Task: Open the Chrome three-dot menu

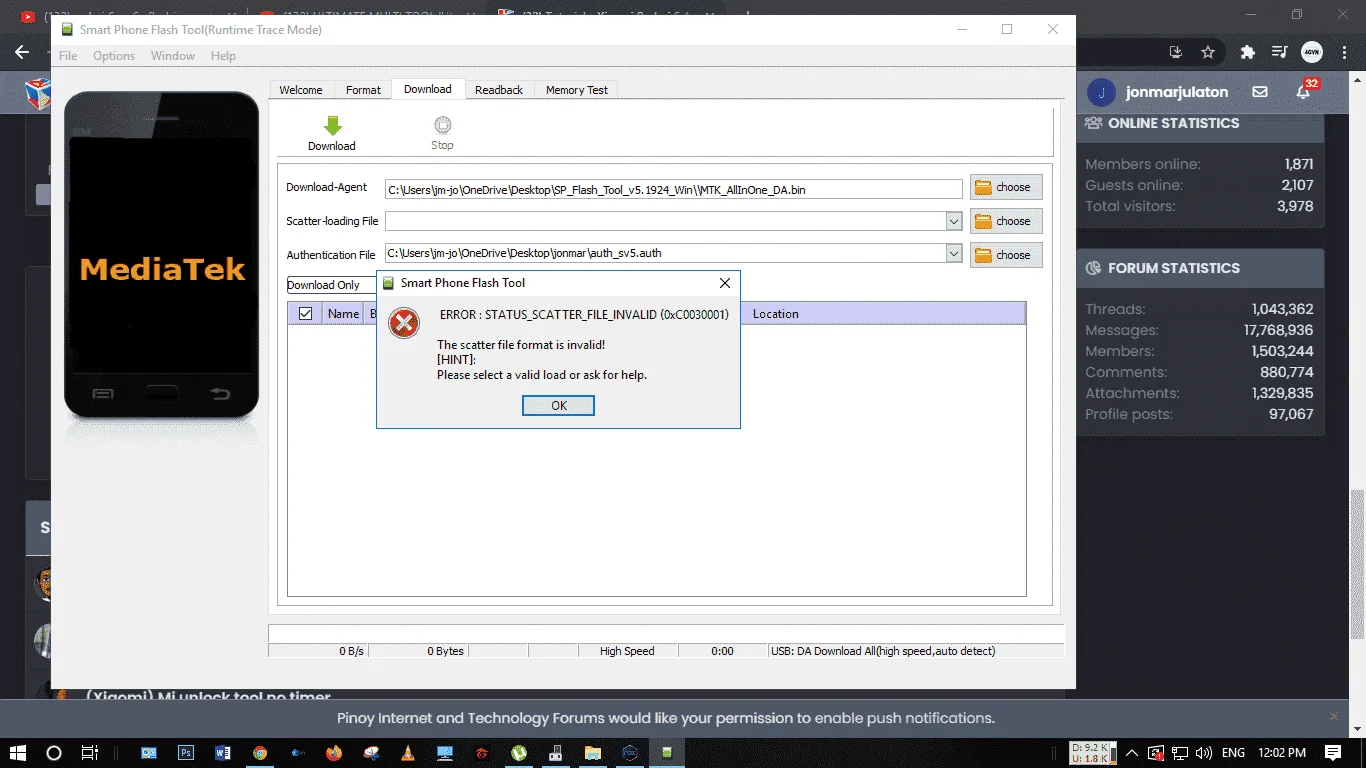Action: (x=1346, y=52)
